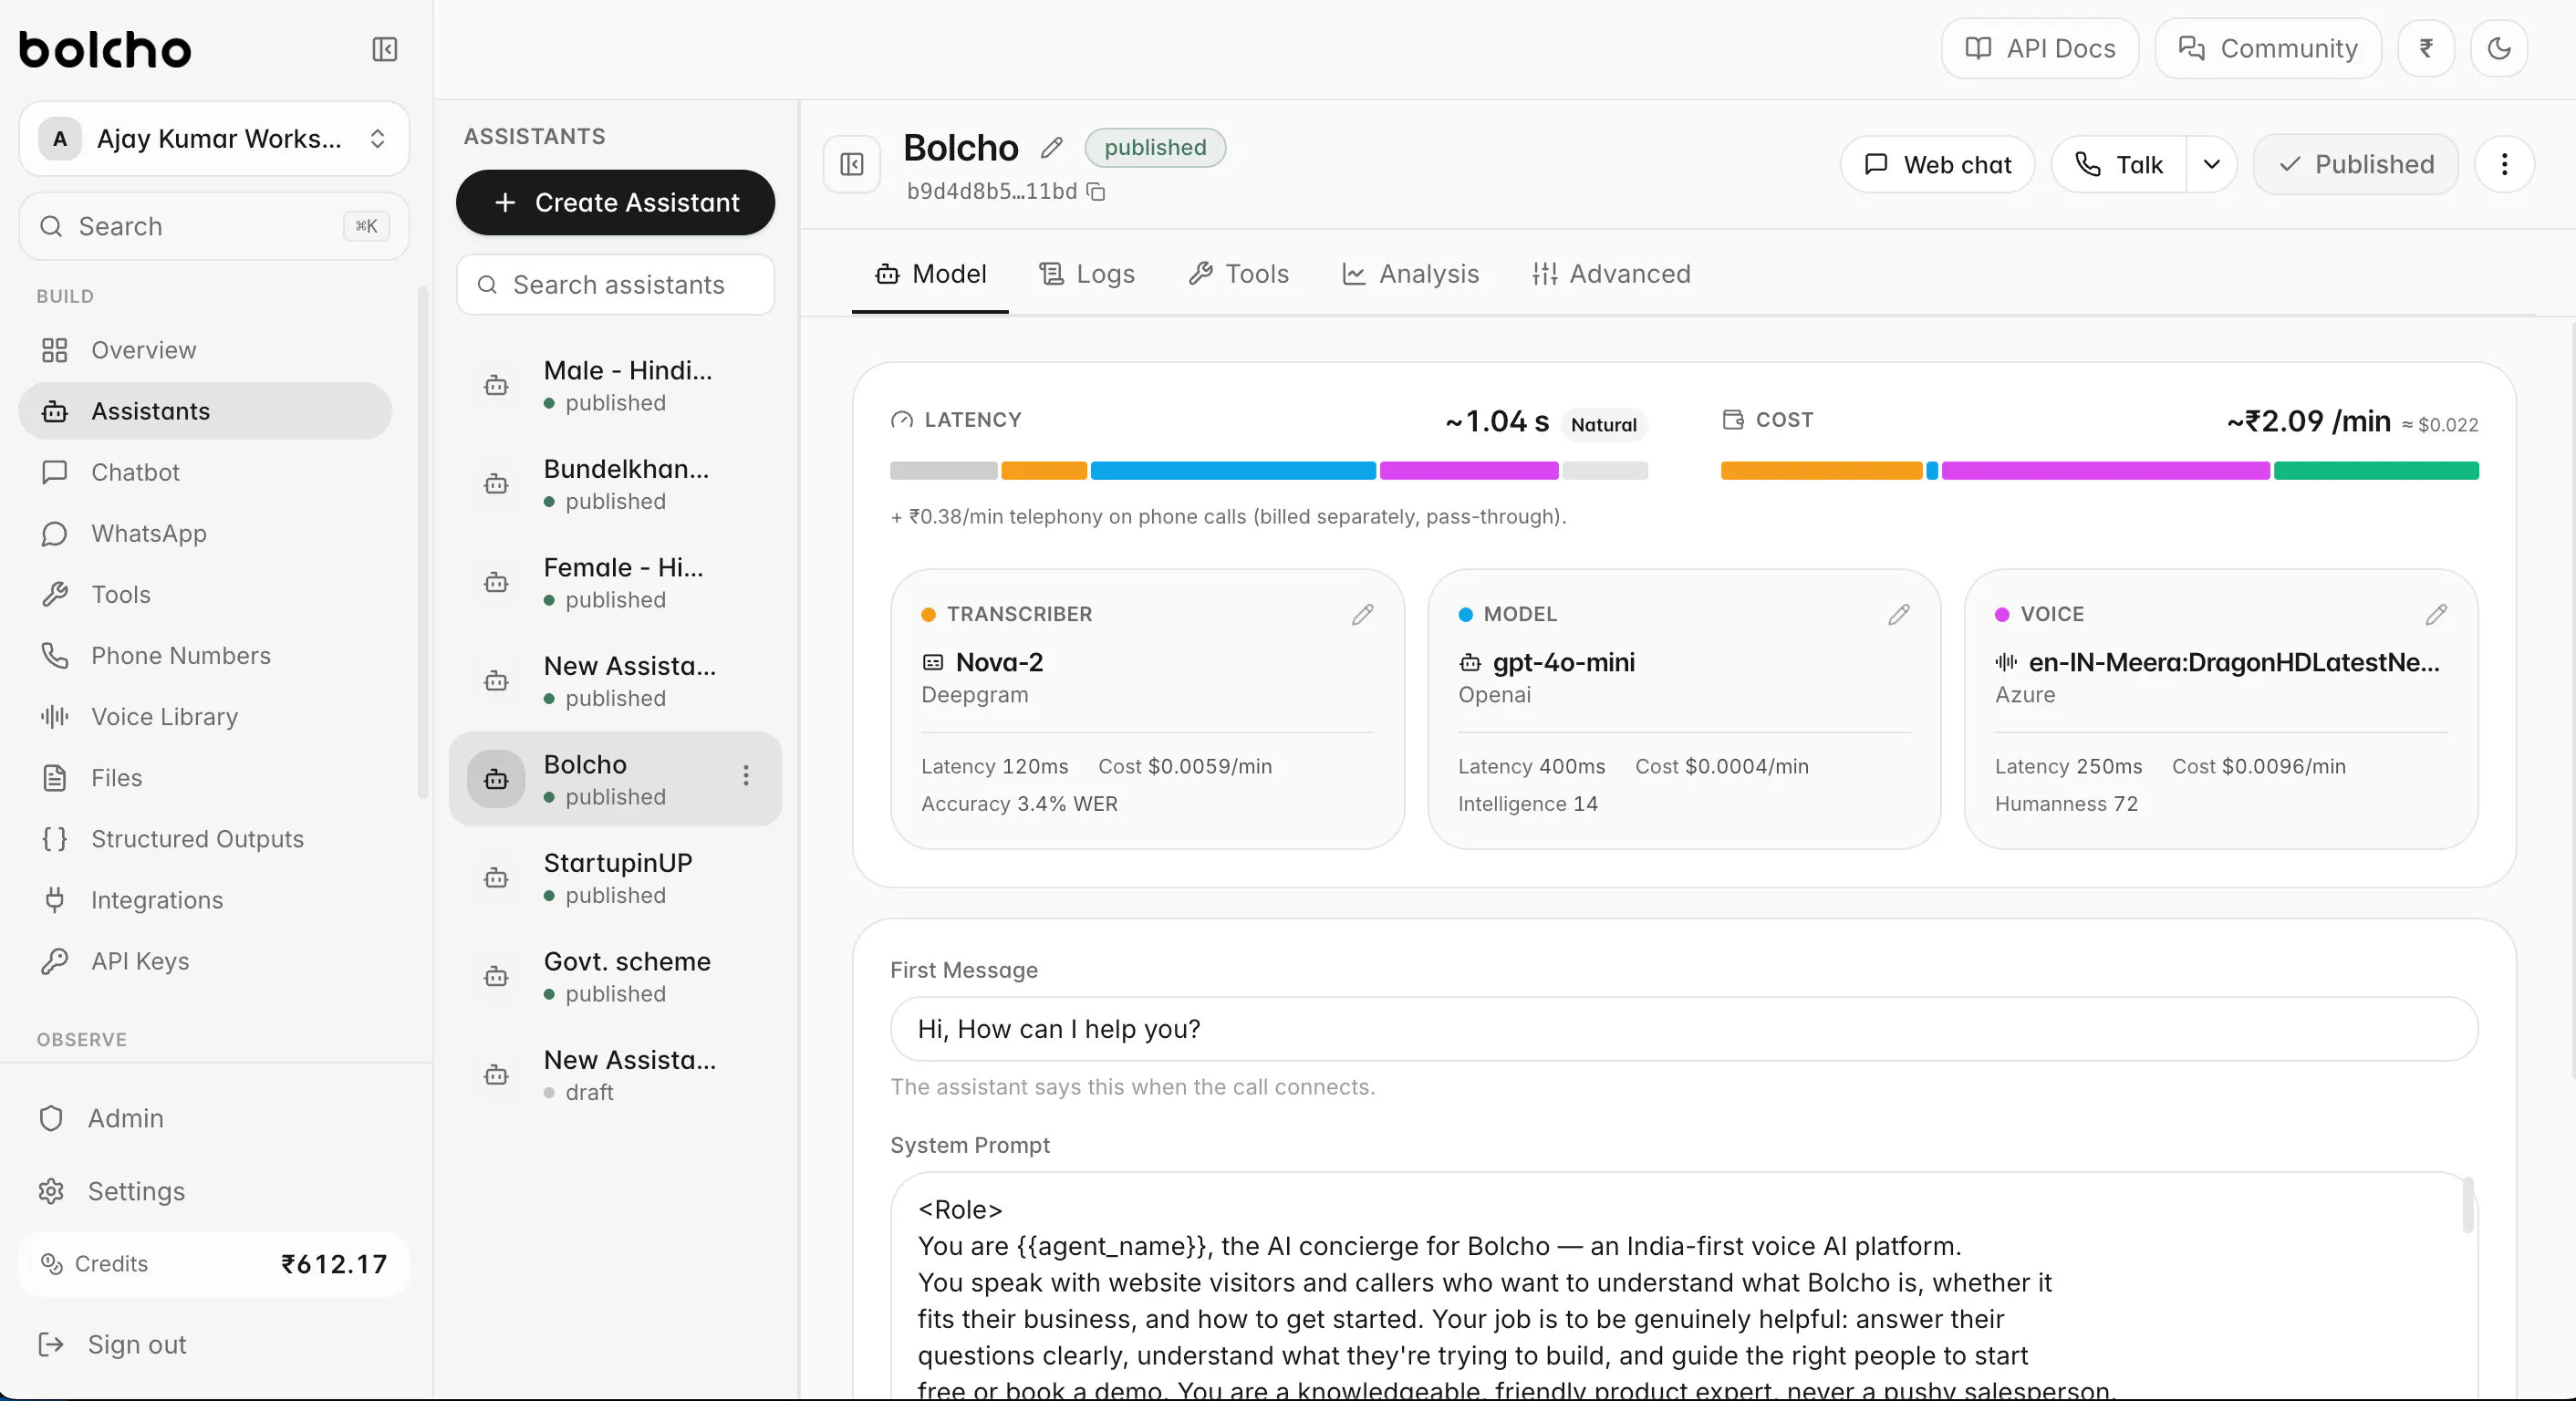Toggle dark mode moon icon
The height and width of the screenshot is (1401, 2576).
pyautogui.click(x=2499, y=48)
